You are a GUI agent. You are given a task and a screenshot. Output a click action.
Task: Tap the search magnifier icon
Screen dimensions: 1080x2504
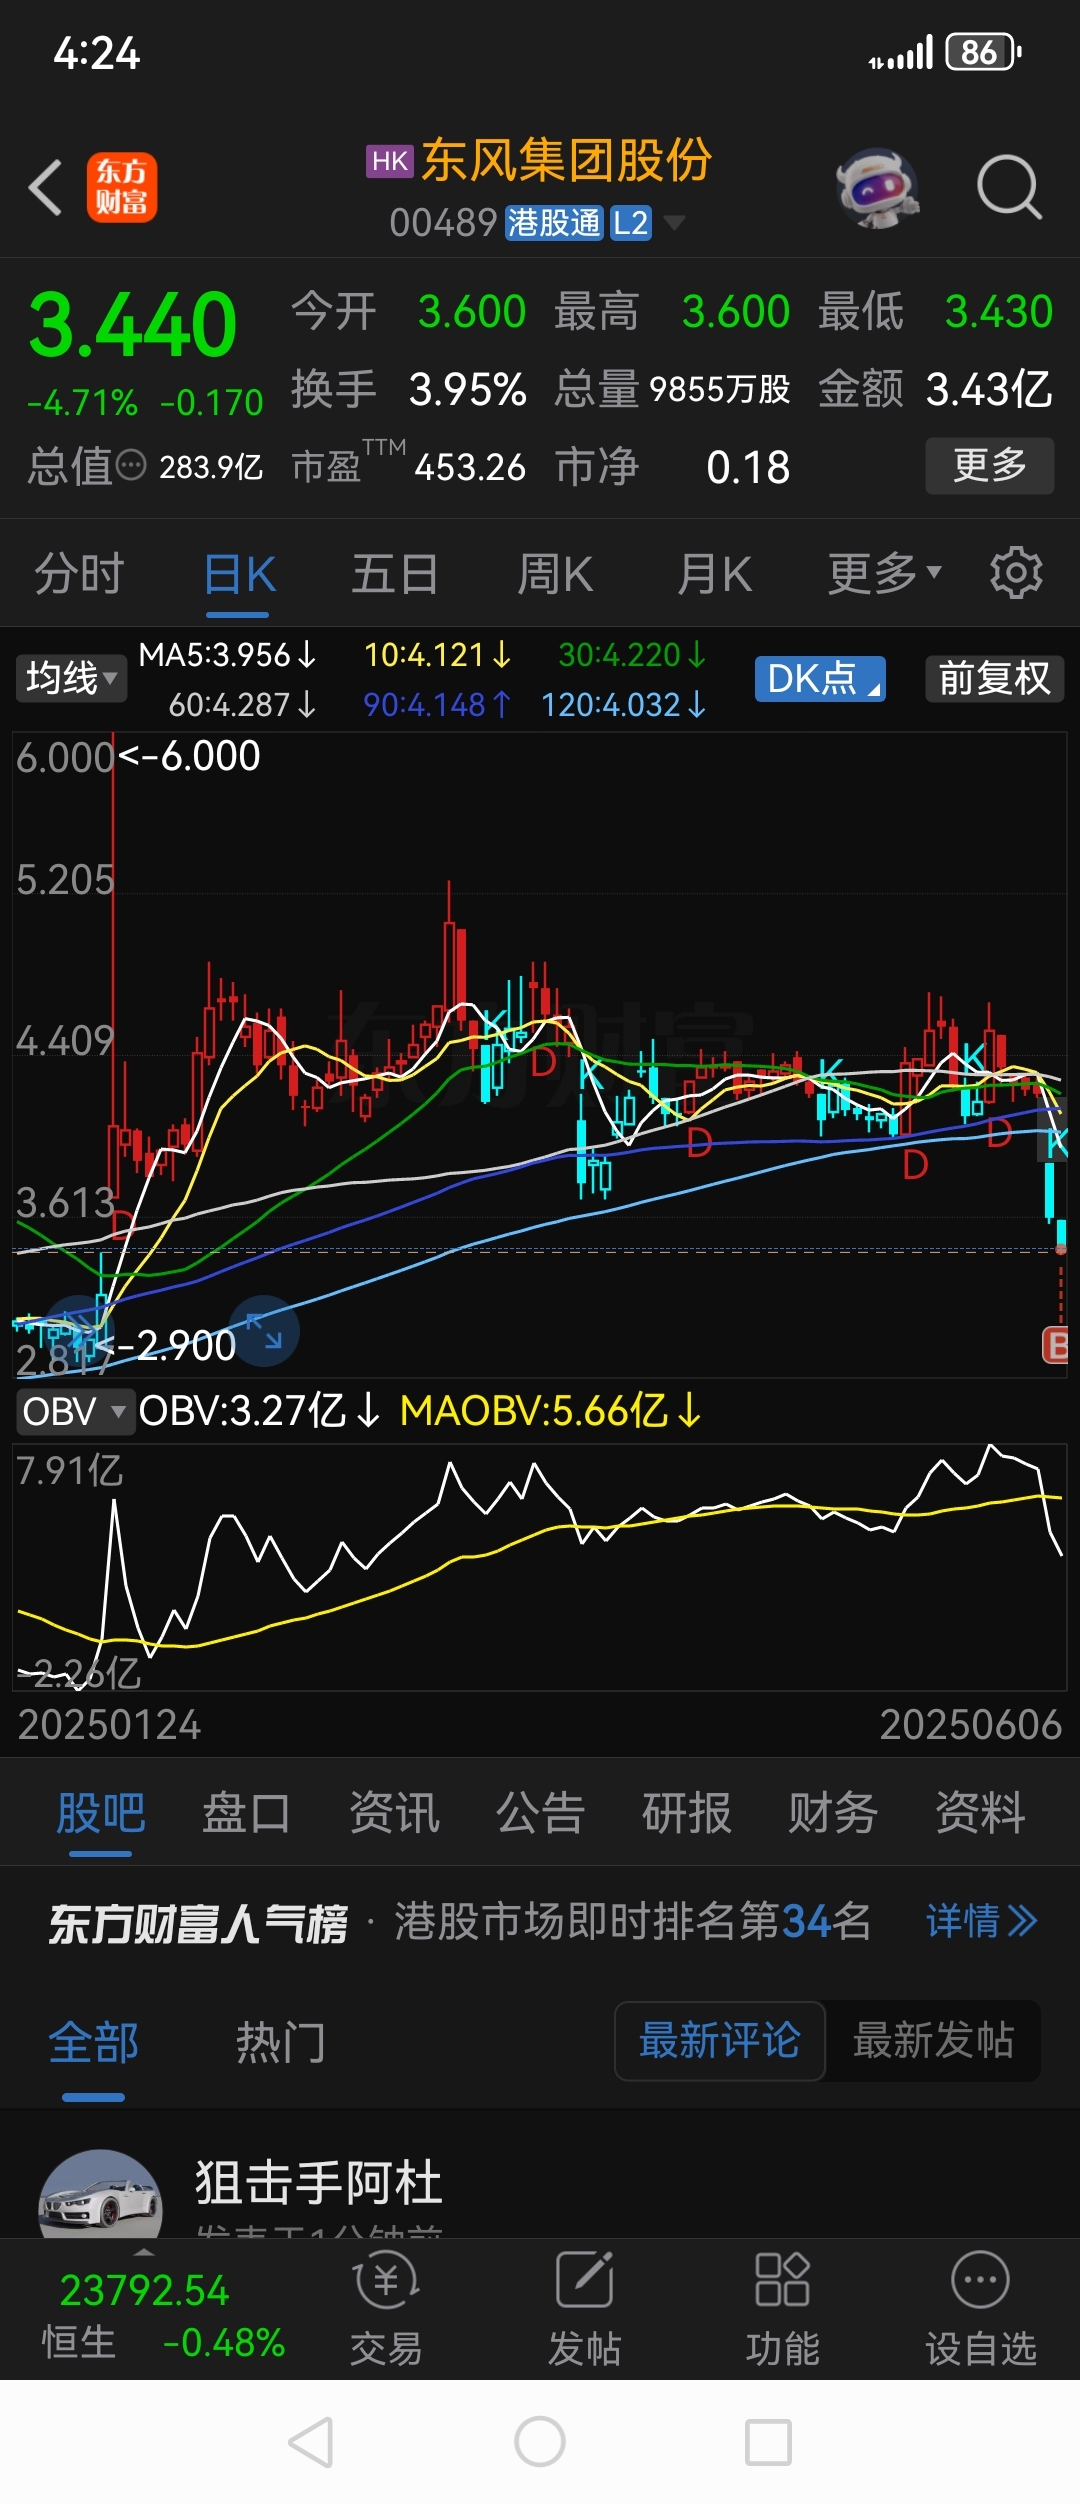(x=1009, y=187)
